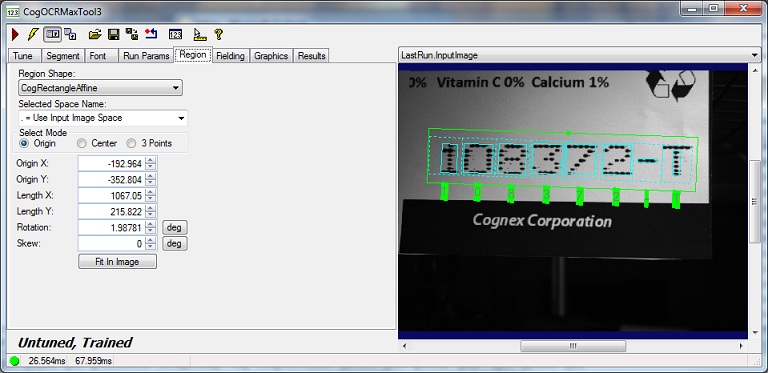Click the Origin X value field
Image resolution: width=768 pixels, height=373 pixels.
(112, 163)
